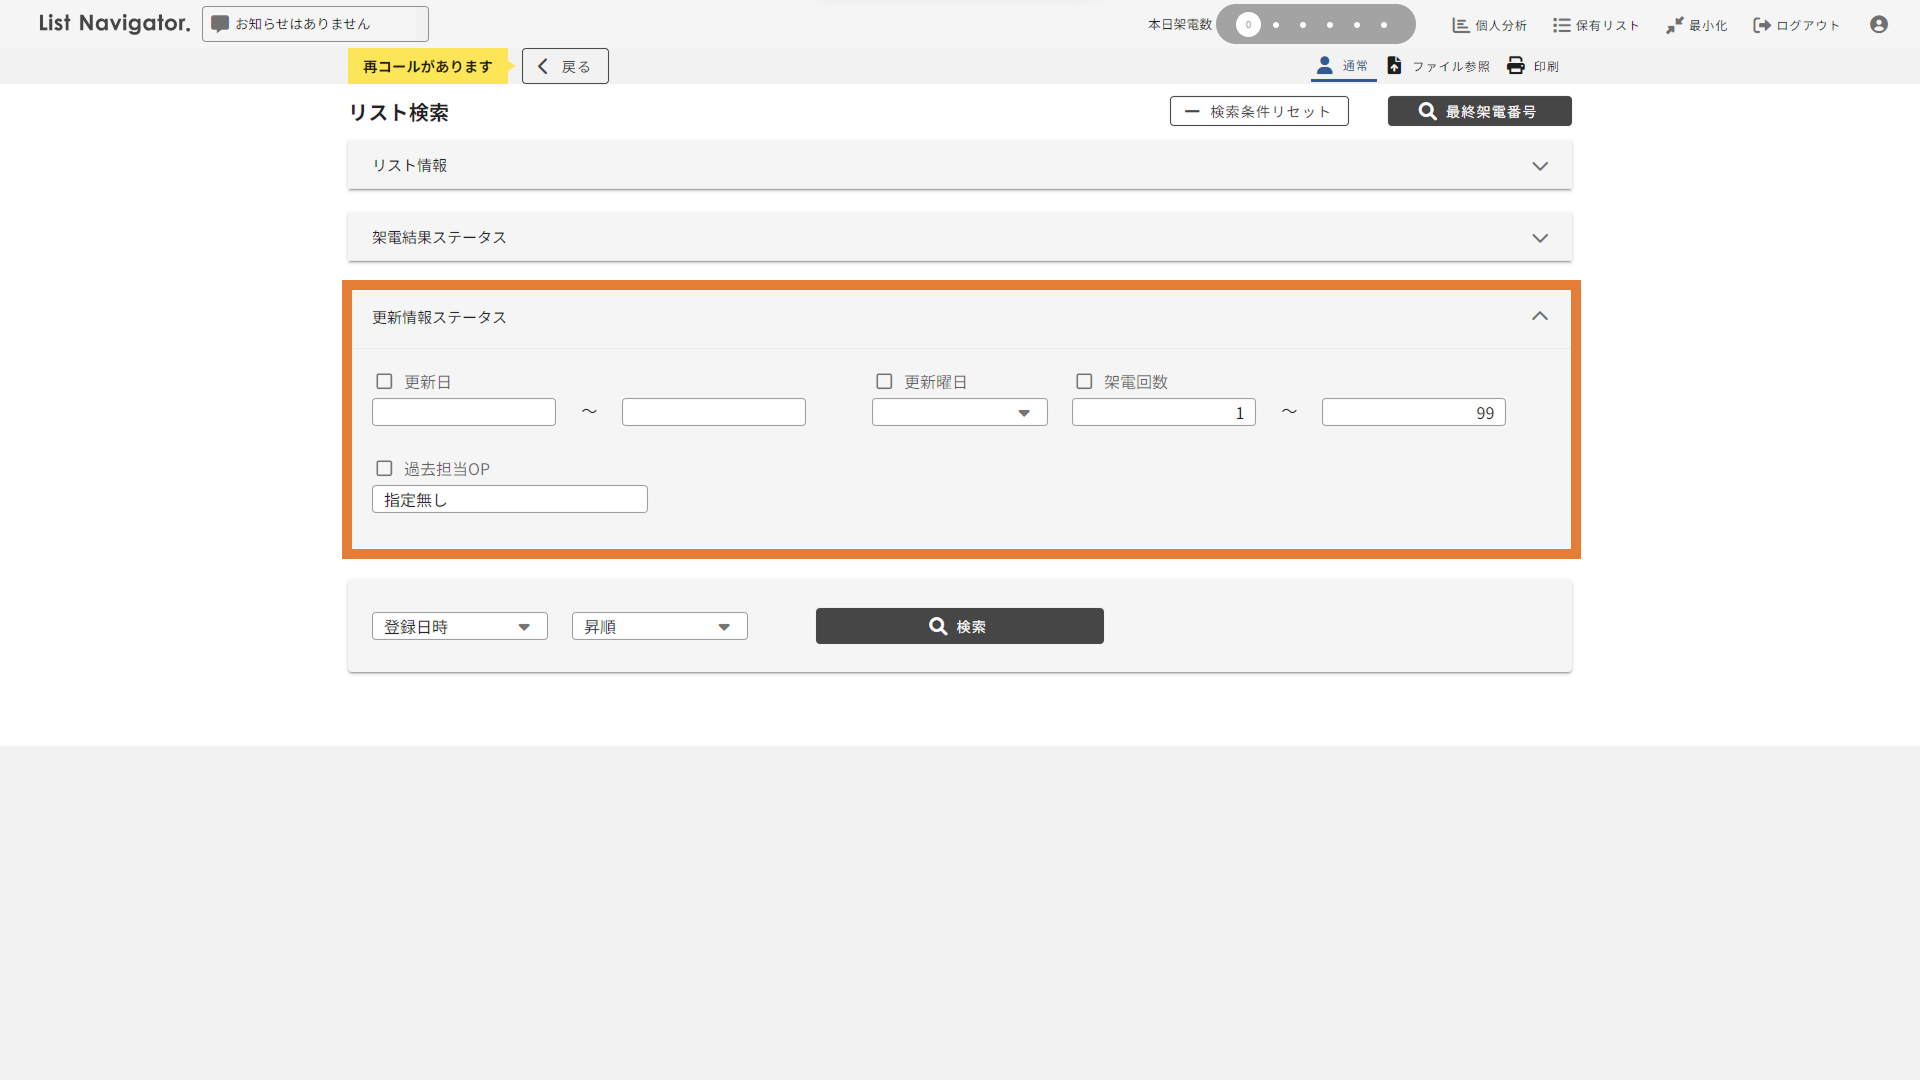Click the 検索条件リセット button
1920x1080 pixels.
point(1259,111)
